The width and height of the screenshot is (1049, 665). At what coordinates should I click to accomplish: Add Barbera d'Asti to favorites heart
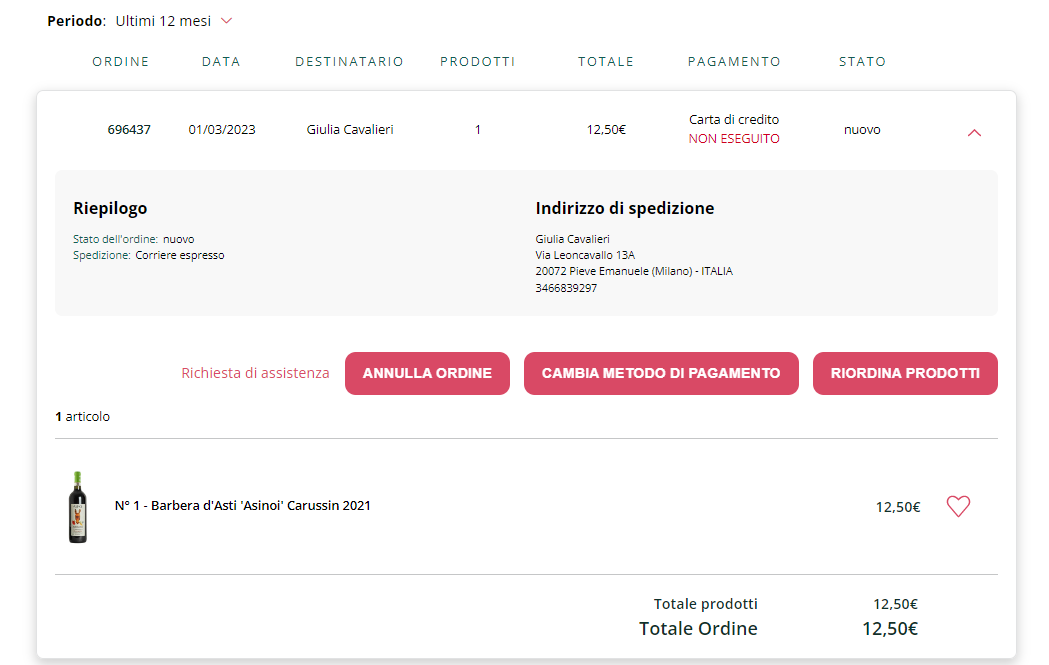coord(958,506)
